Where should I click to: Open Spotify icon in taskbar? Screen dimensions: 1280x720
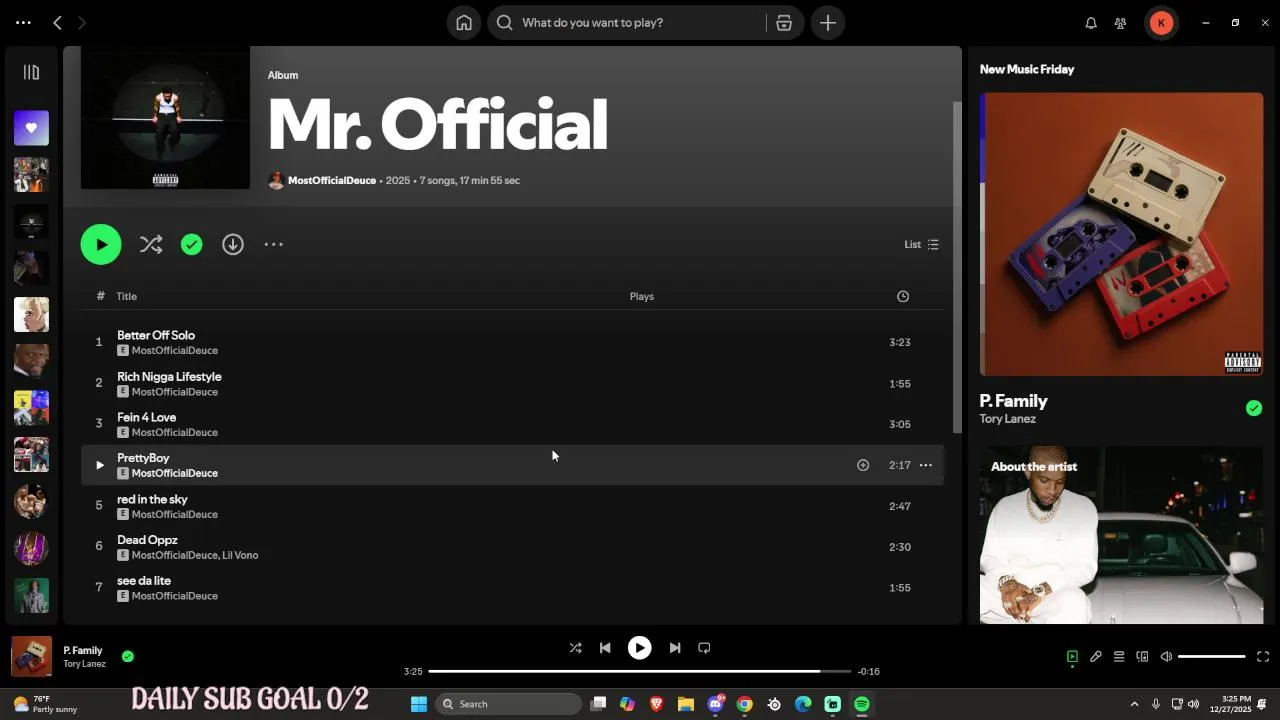point(862,704)
